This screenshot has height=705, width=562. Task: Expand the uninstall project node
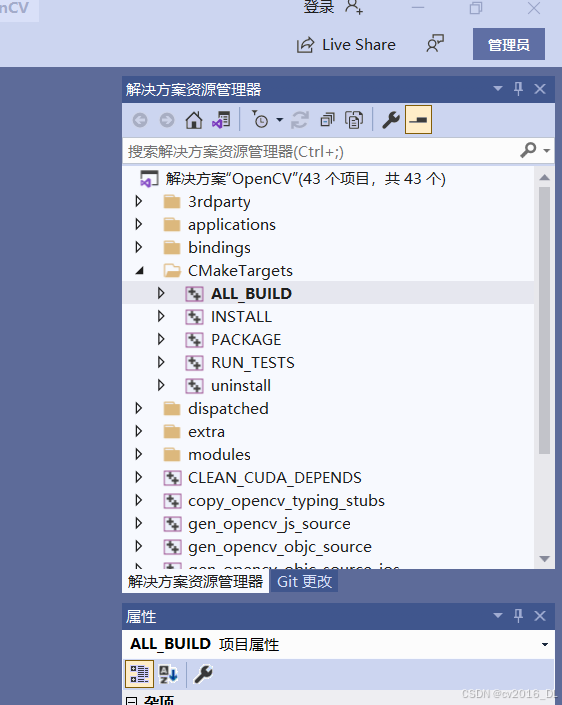pyautogui.click(x=161, y=385)
